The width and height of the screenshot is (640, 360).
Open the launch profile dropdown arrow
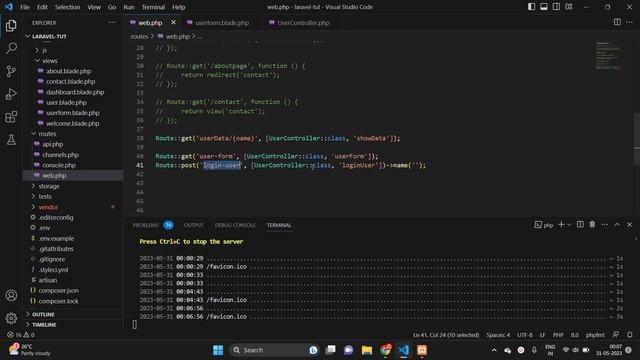[x=569, y=225]
